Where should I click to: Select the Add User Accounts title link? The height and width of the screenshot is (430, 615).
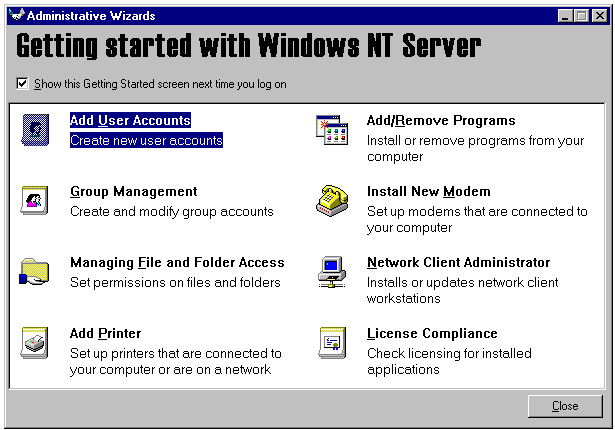tap(130, 121)
